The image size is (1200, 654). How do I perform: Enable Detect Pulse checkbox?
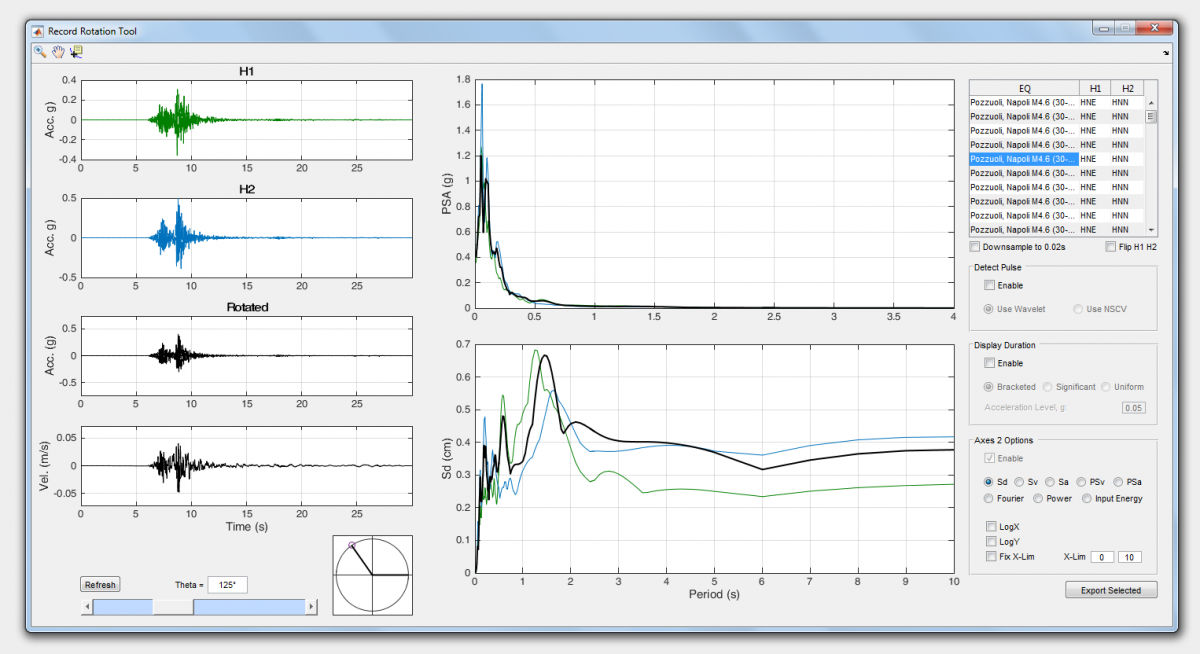point(990,286)
